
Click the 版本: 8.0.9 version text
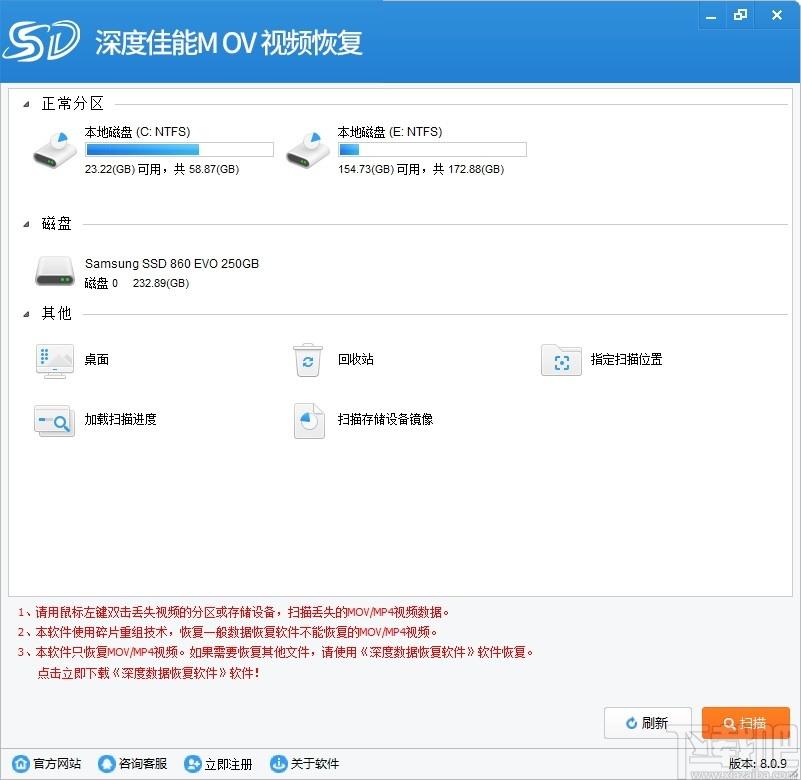(x=758, y=764)
